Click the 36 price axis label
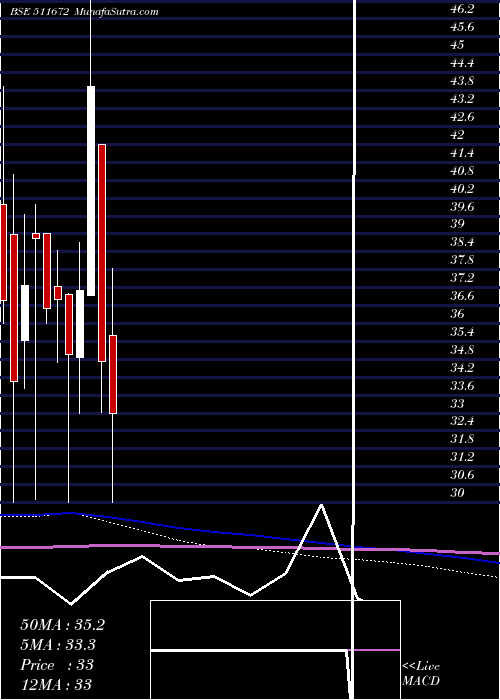 coord(457,314)
